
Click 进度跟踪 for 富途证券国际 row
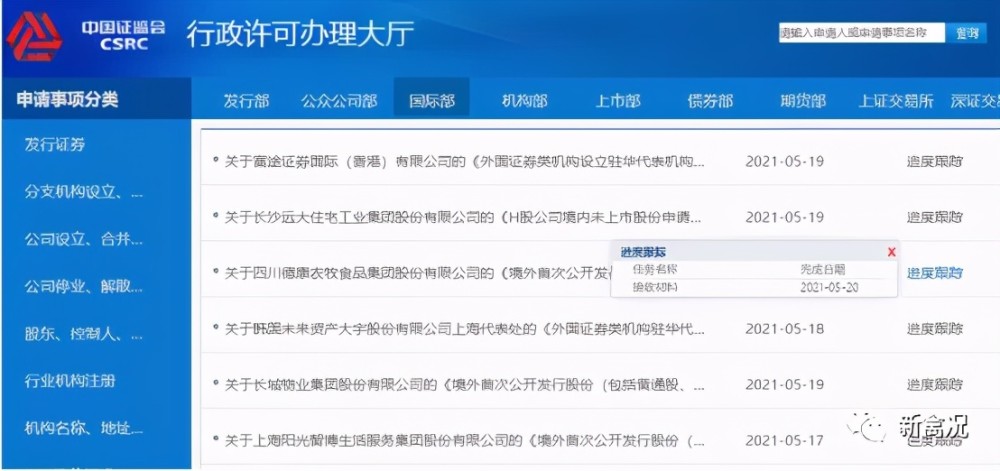(x=934, y=162)
